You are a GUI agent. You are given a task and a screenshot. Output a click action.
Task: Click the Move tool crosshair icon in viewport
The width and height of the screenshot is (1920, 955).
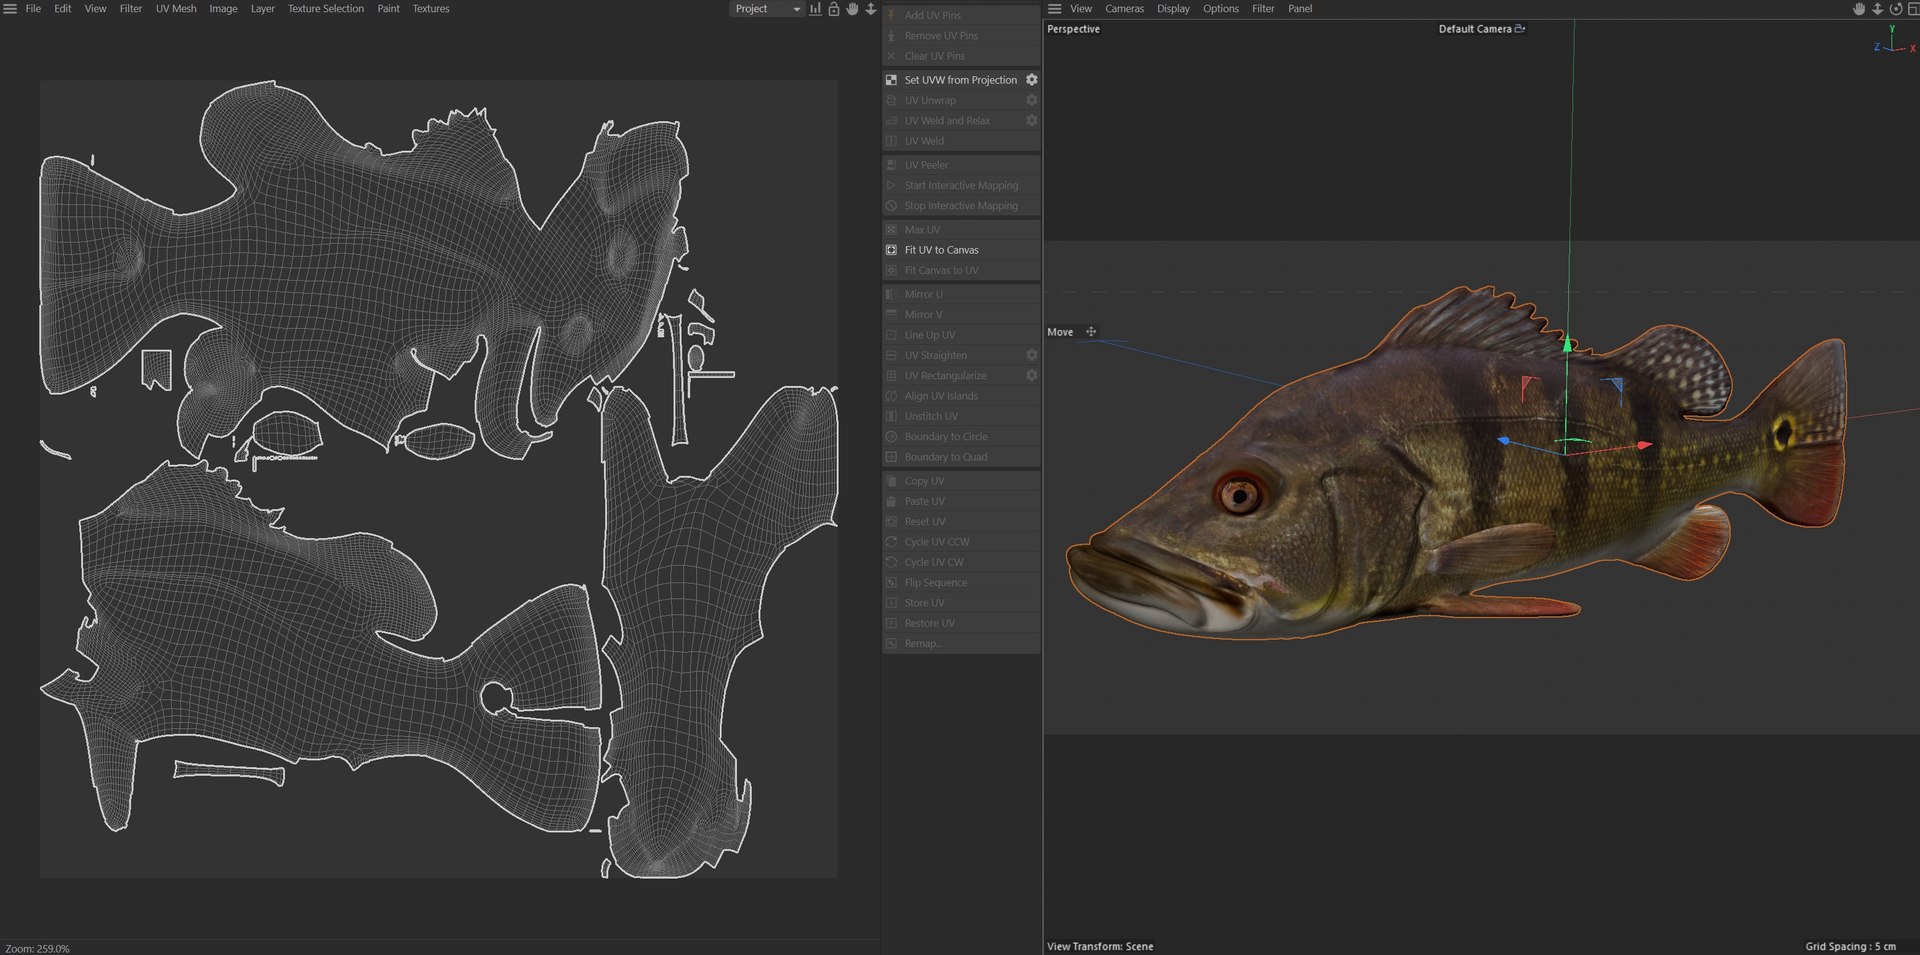click(1091, 332)
